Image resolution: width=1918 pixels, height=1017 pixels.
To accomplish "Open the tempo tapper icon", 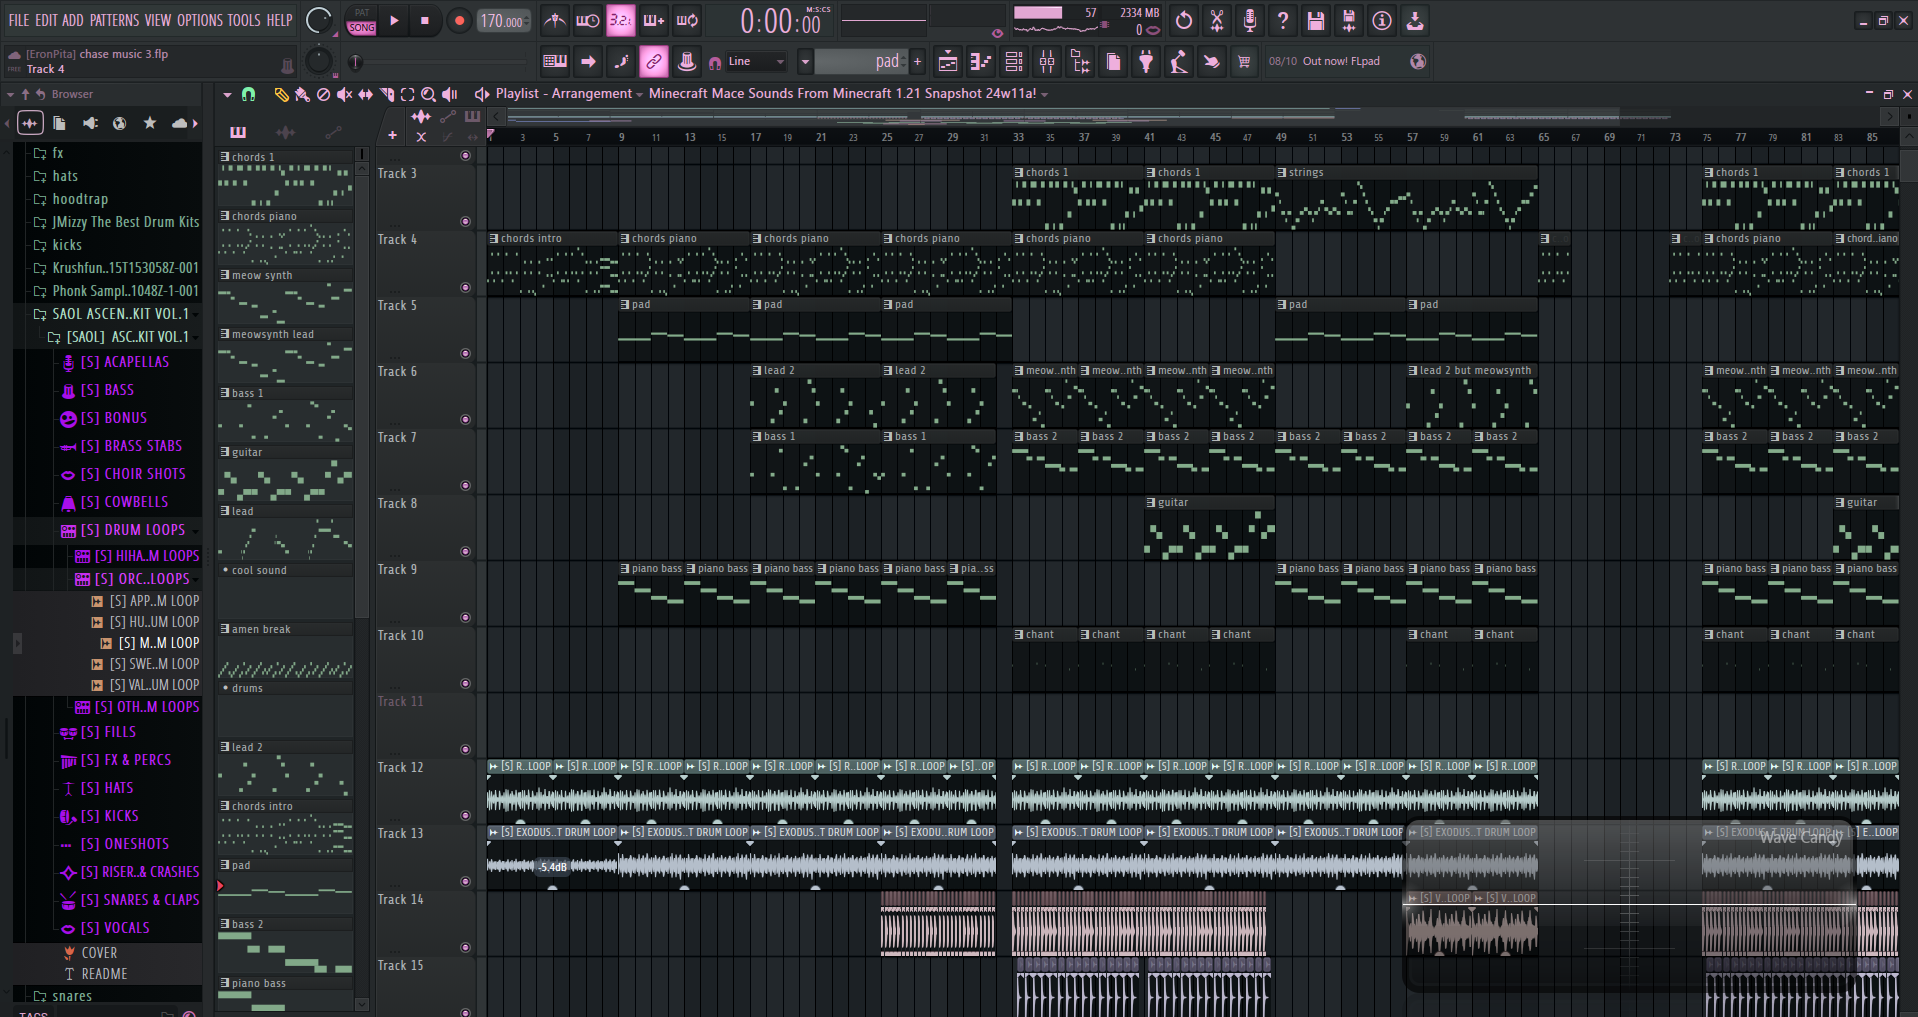I will 1179,62.
